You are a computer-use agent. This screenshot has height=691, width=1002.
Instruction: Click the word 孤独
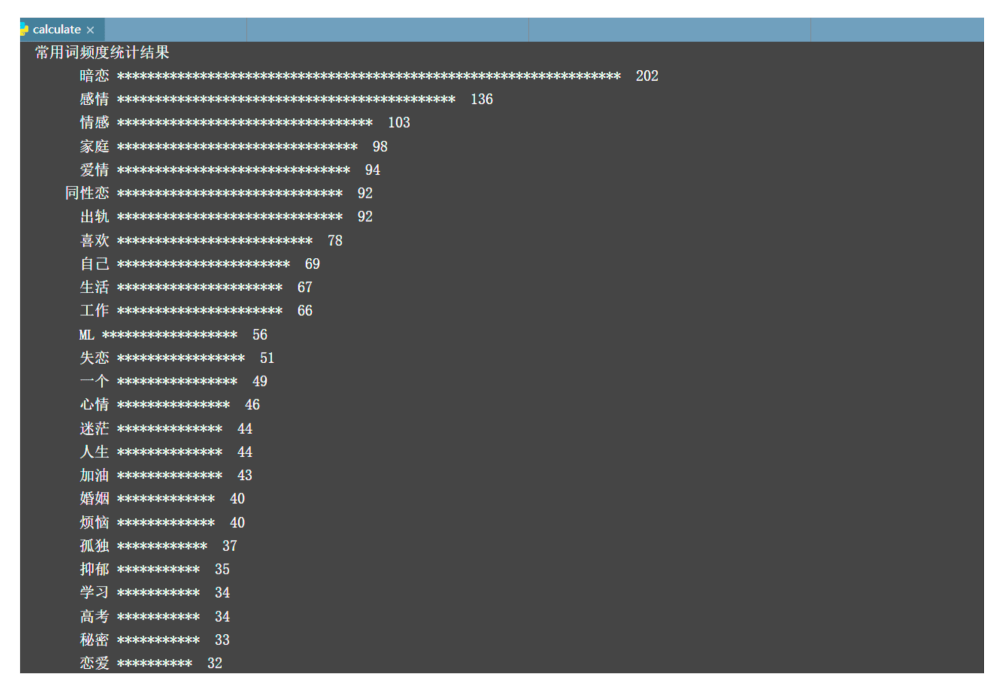(95, 546)
